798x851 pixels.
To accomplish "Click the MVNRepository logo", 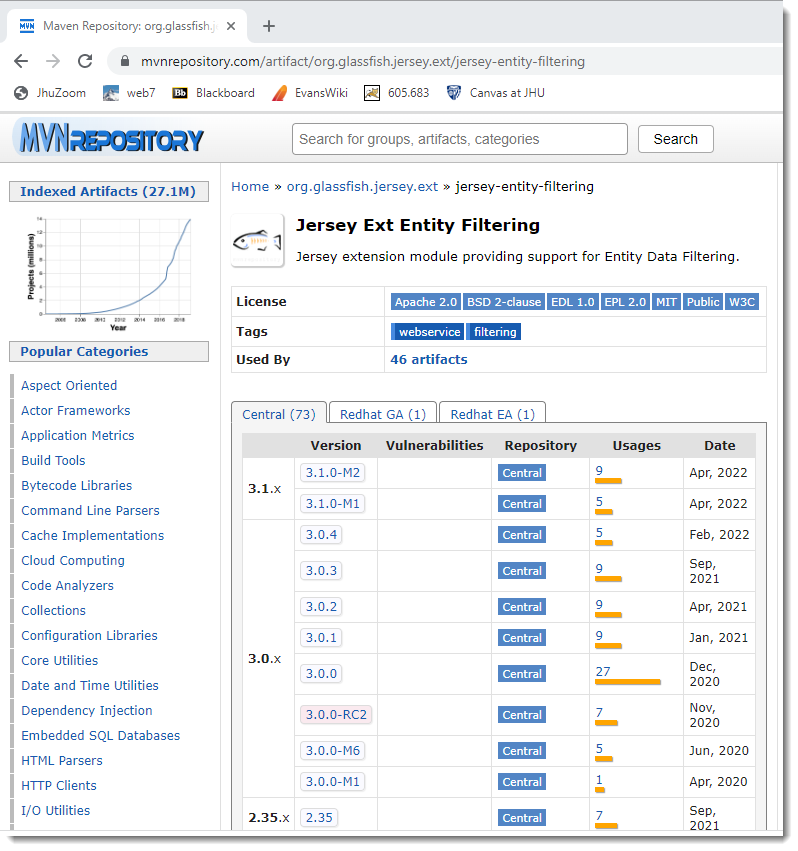I will pos(111,138).
